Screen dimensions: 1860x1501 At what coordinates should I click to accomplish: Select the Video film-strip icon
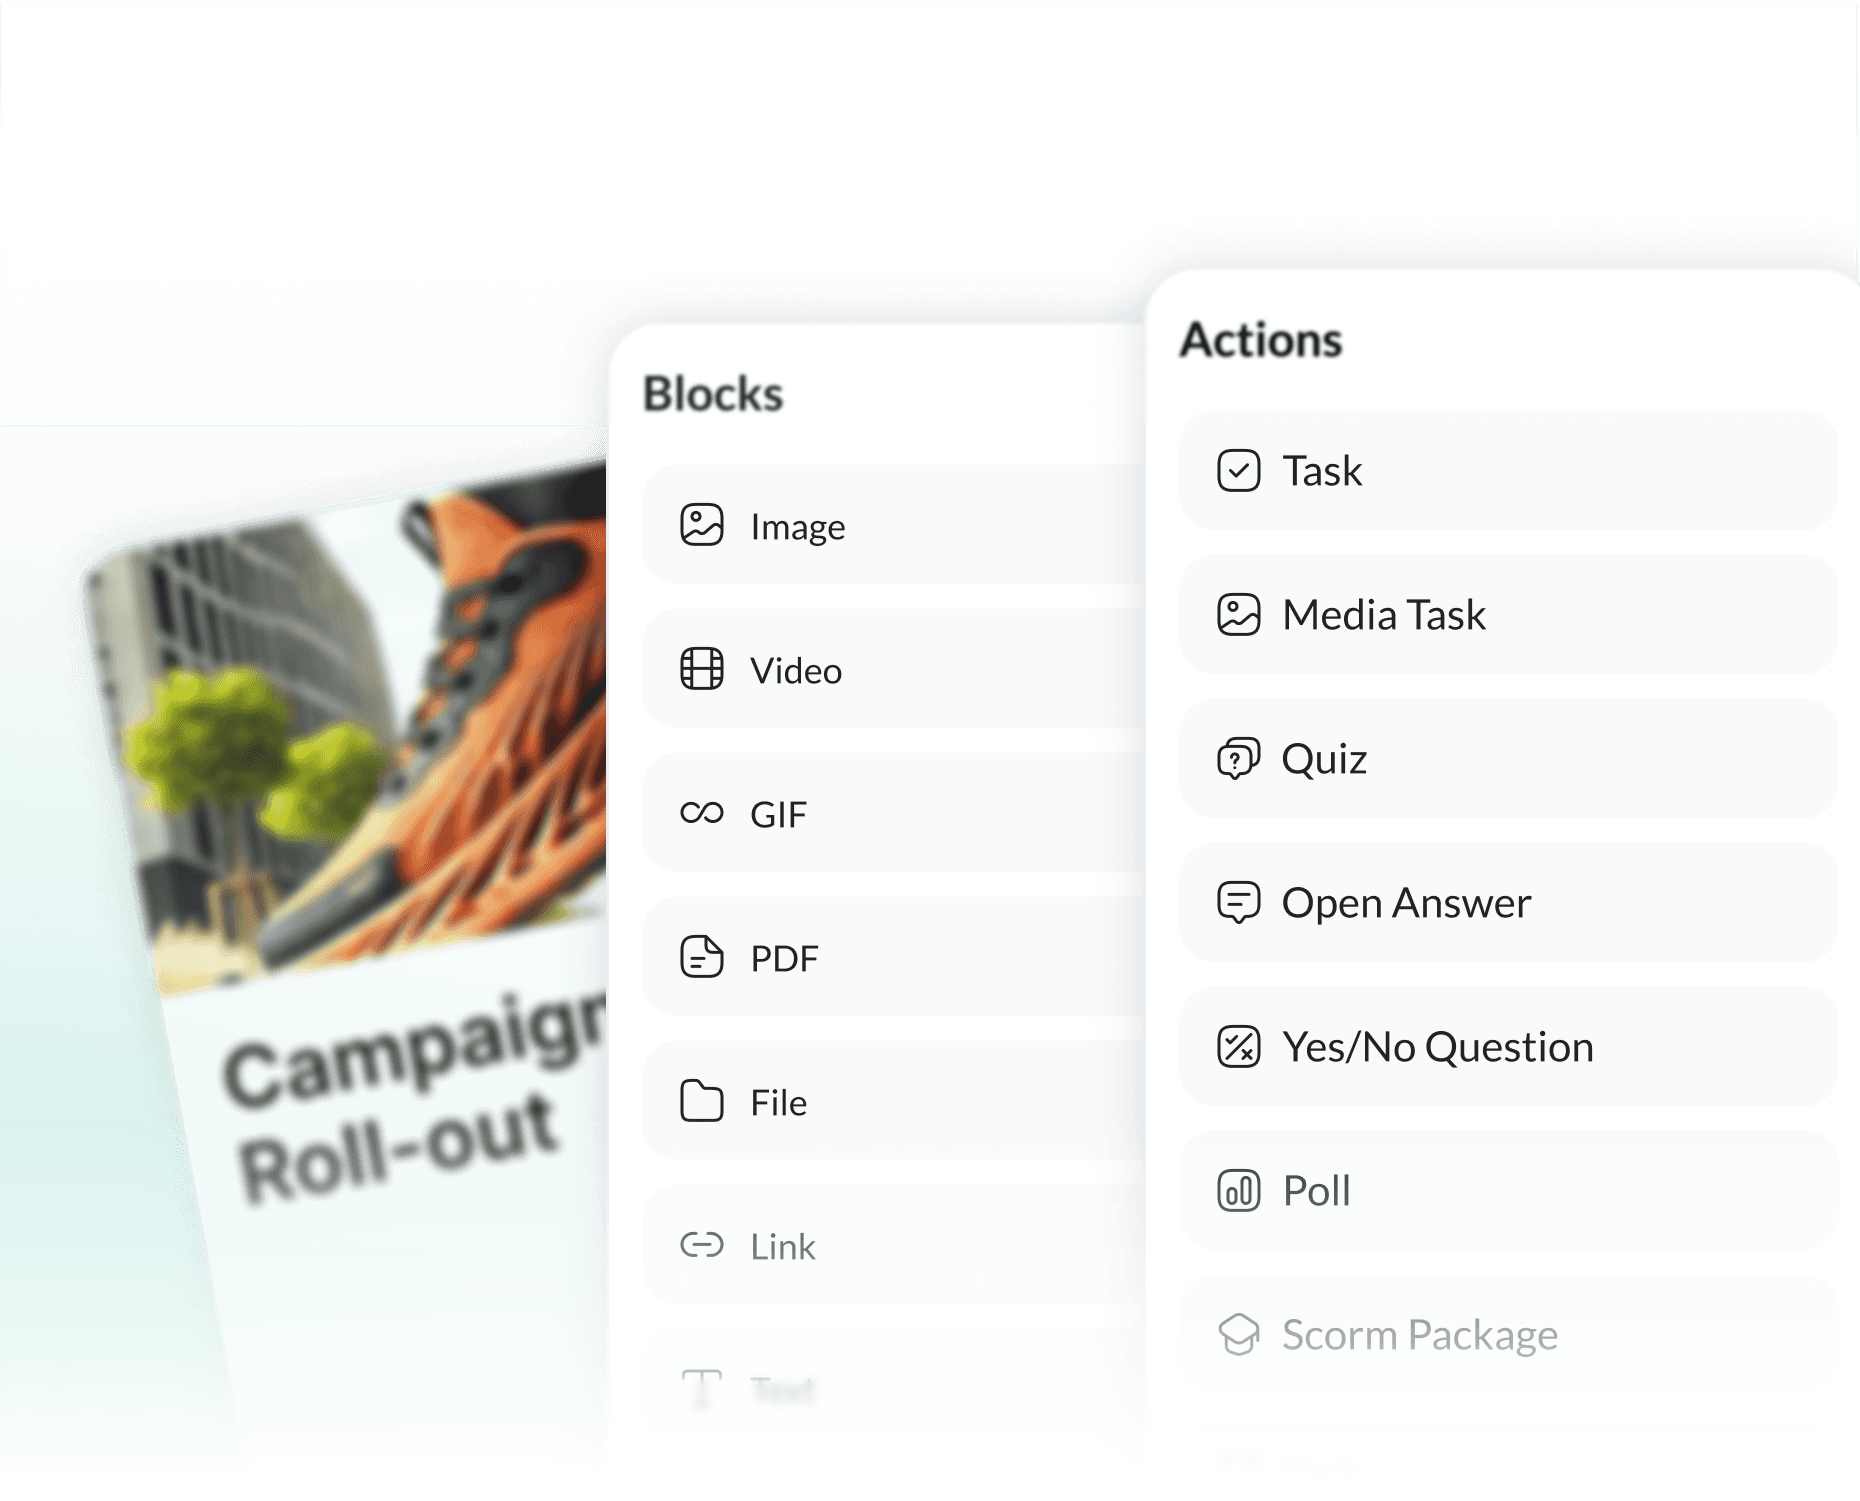pos(702,669)
